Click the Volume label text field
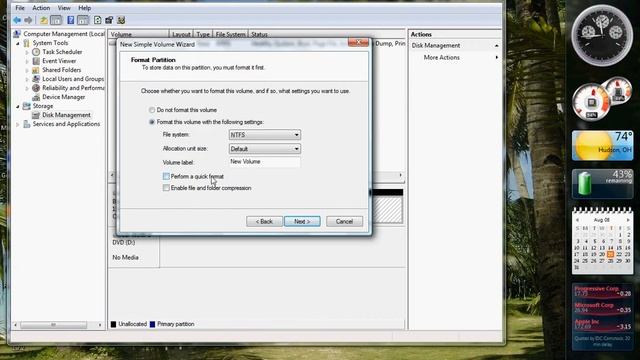The height and width of the screenshot is (360, 640). tap(264, 162)
